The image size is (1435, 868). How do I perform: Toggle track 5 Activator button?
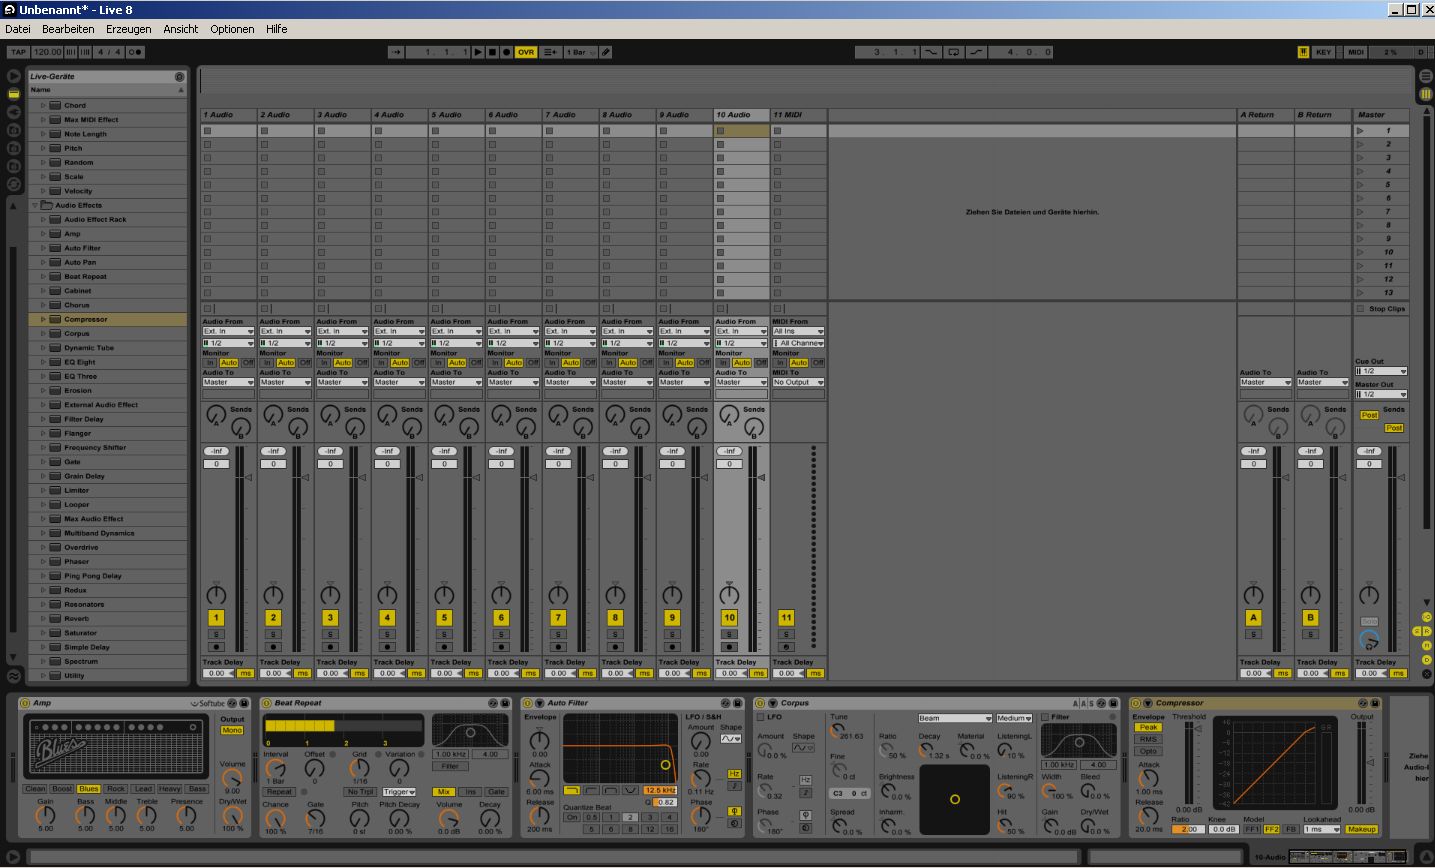point(444,617)
